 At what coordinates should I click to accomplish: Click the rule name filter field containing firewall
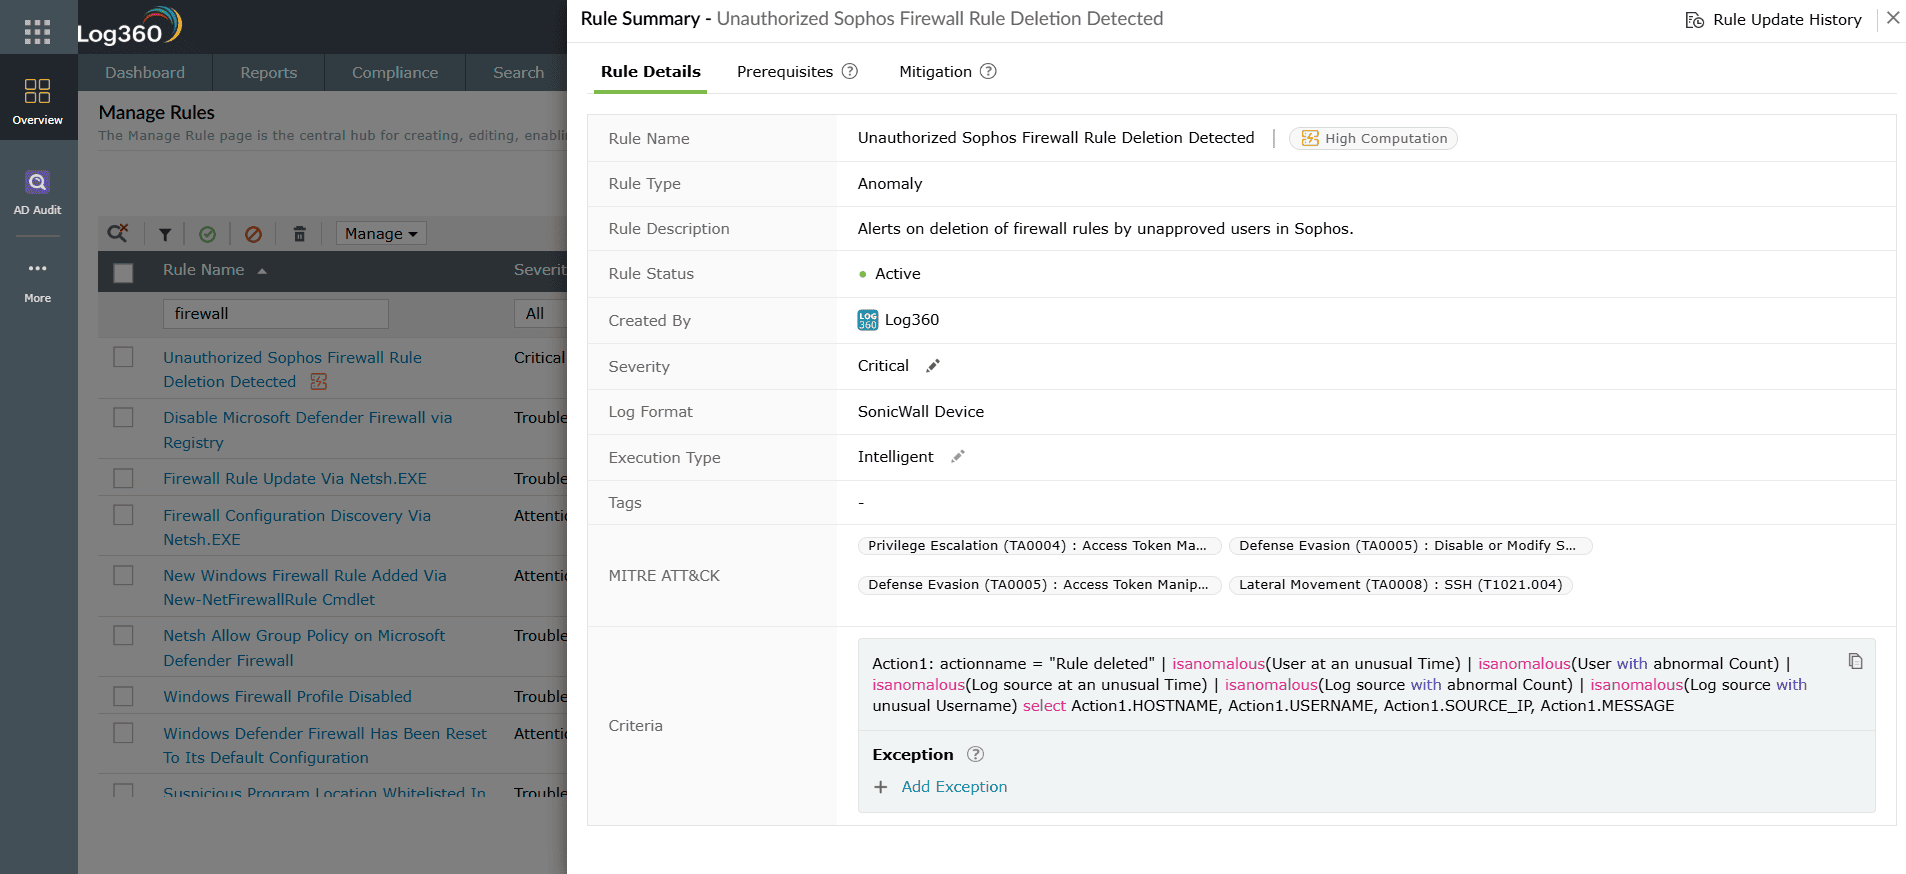pos(275,314)
